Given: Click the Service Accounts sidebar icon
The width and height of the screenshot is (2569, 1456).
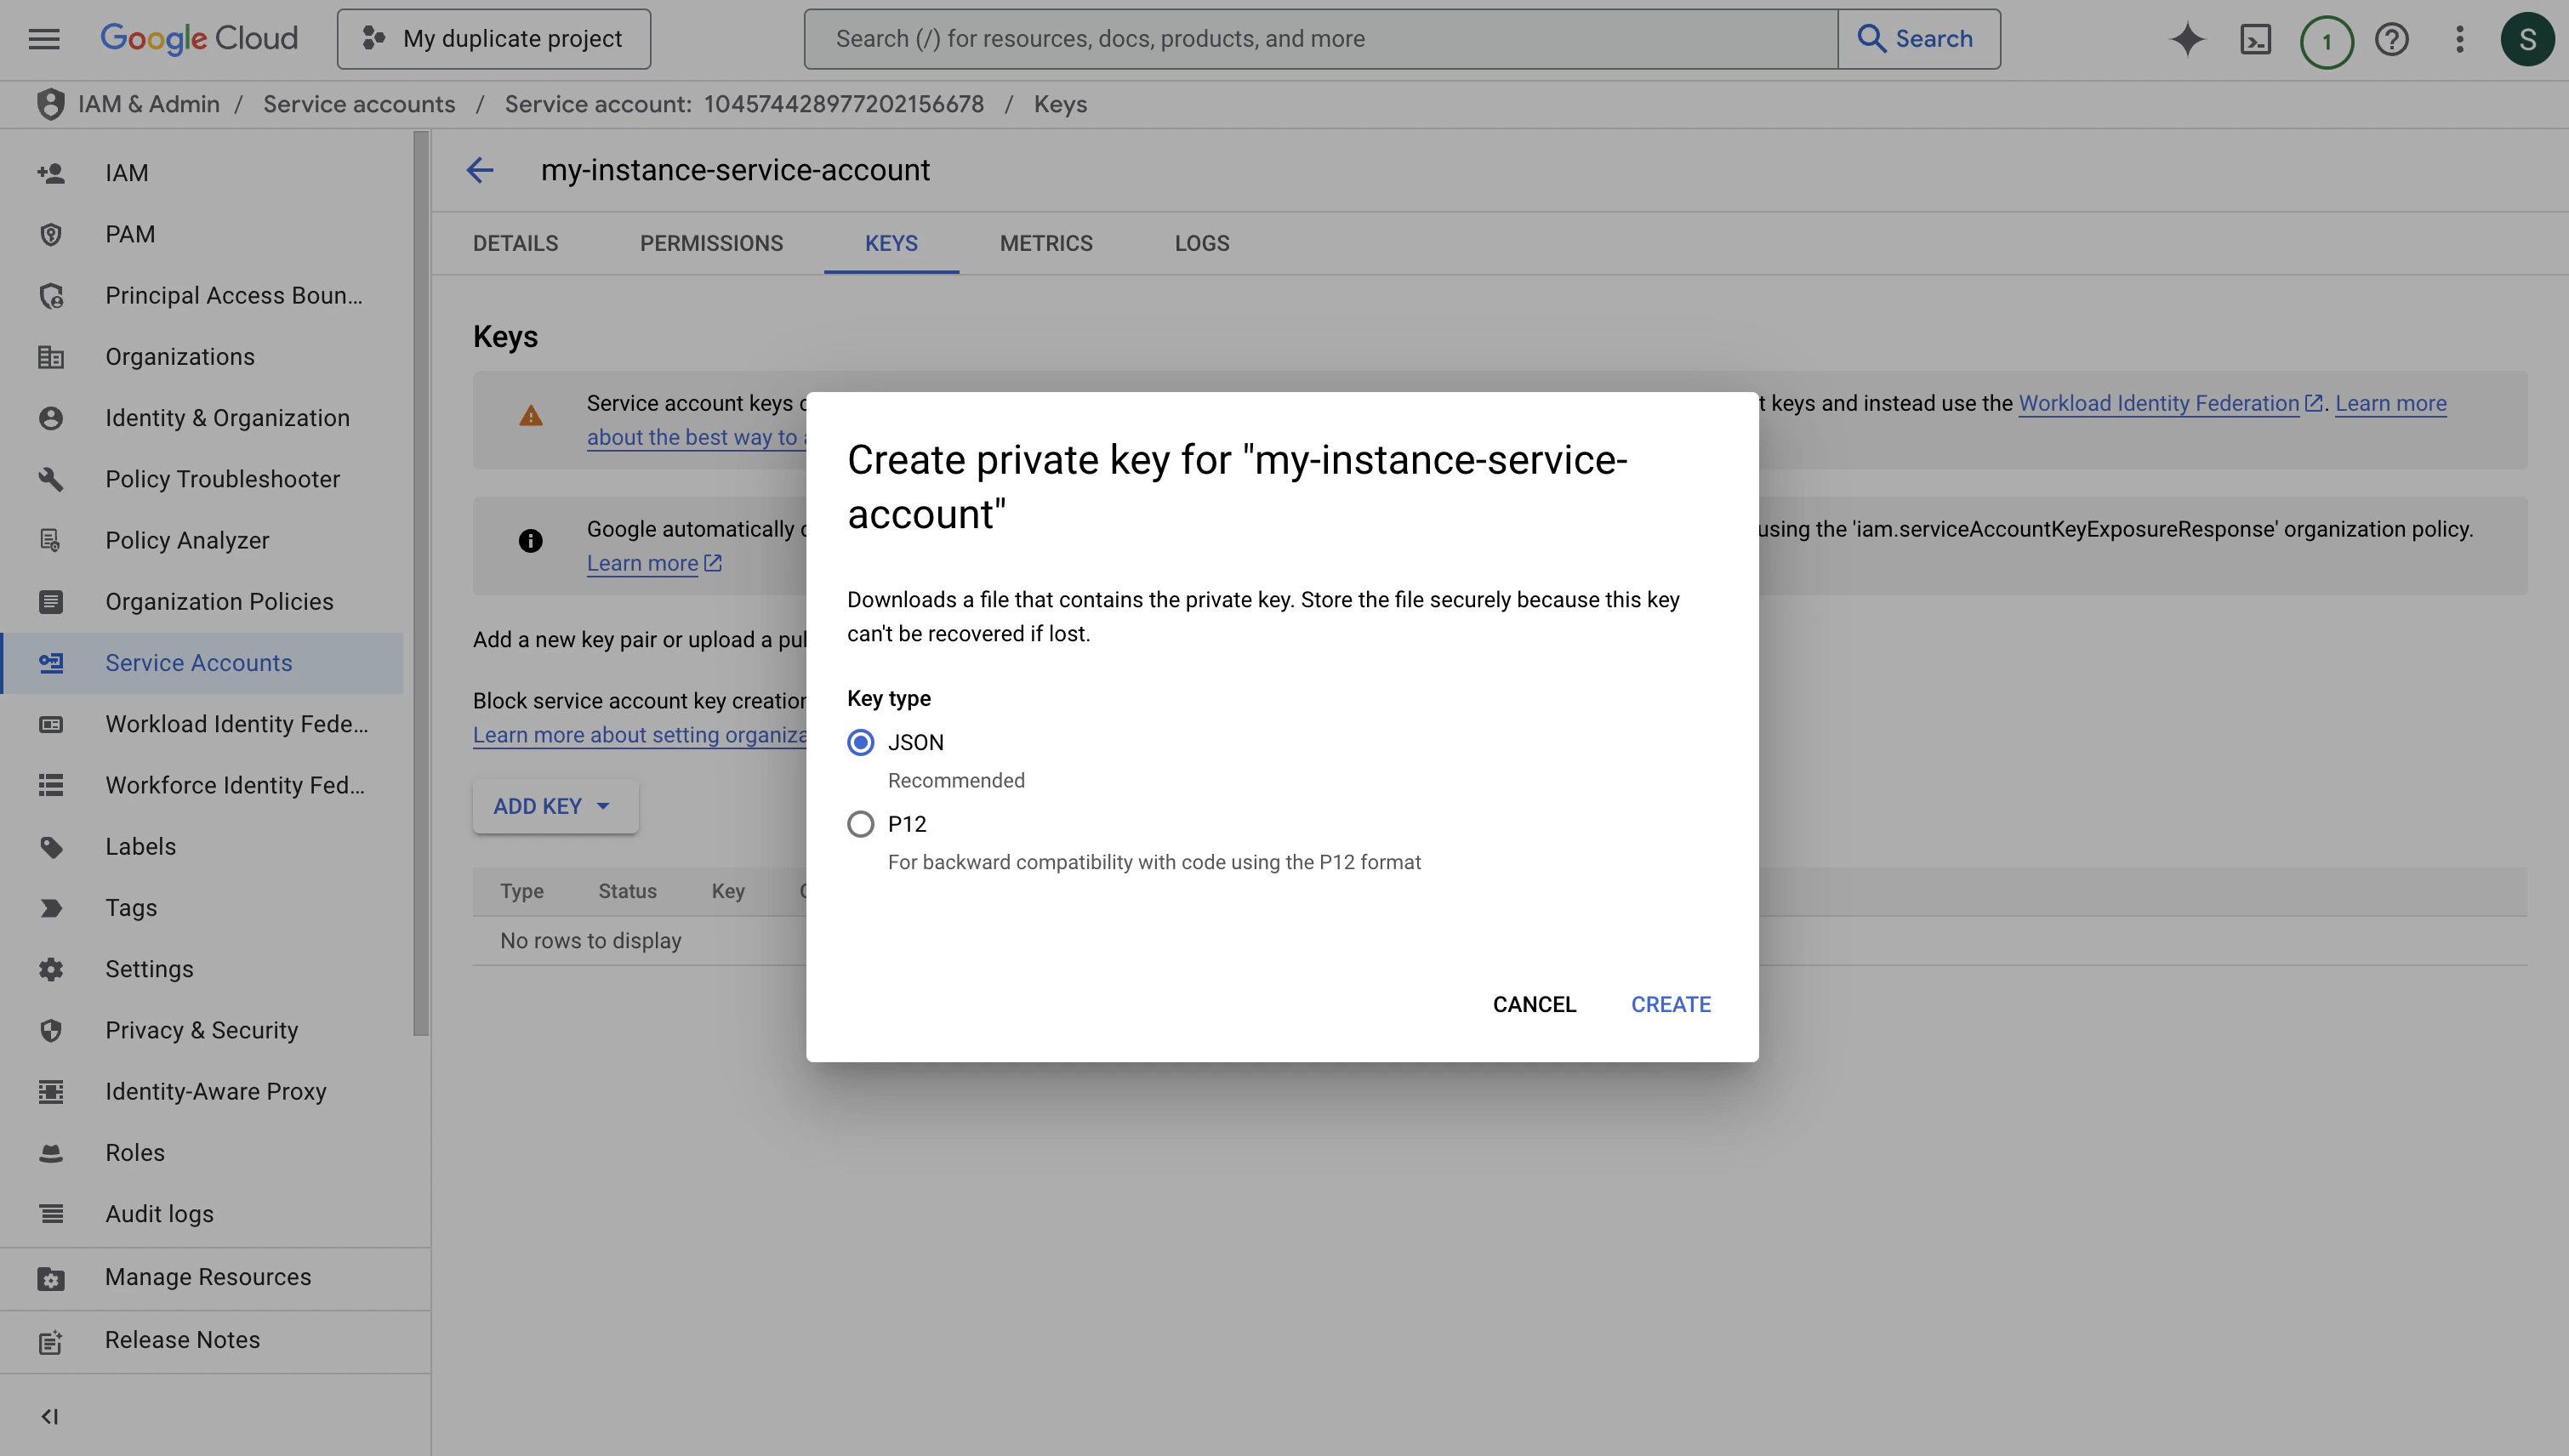Looking at the screenshot, I should coord(51,663).
